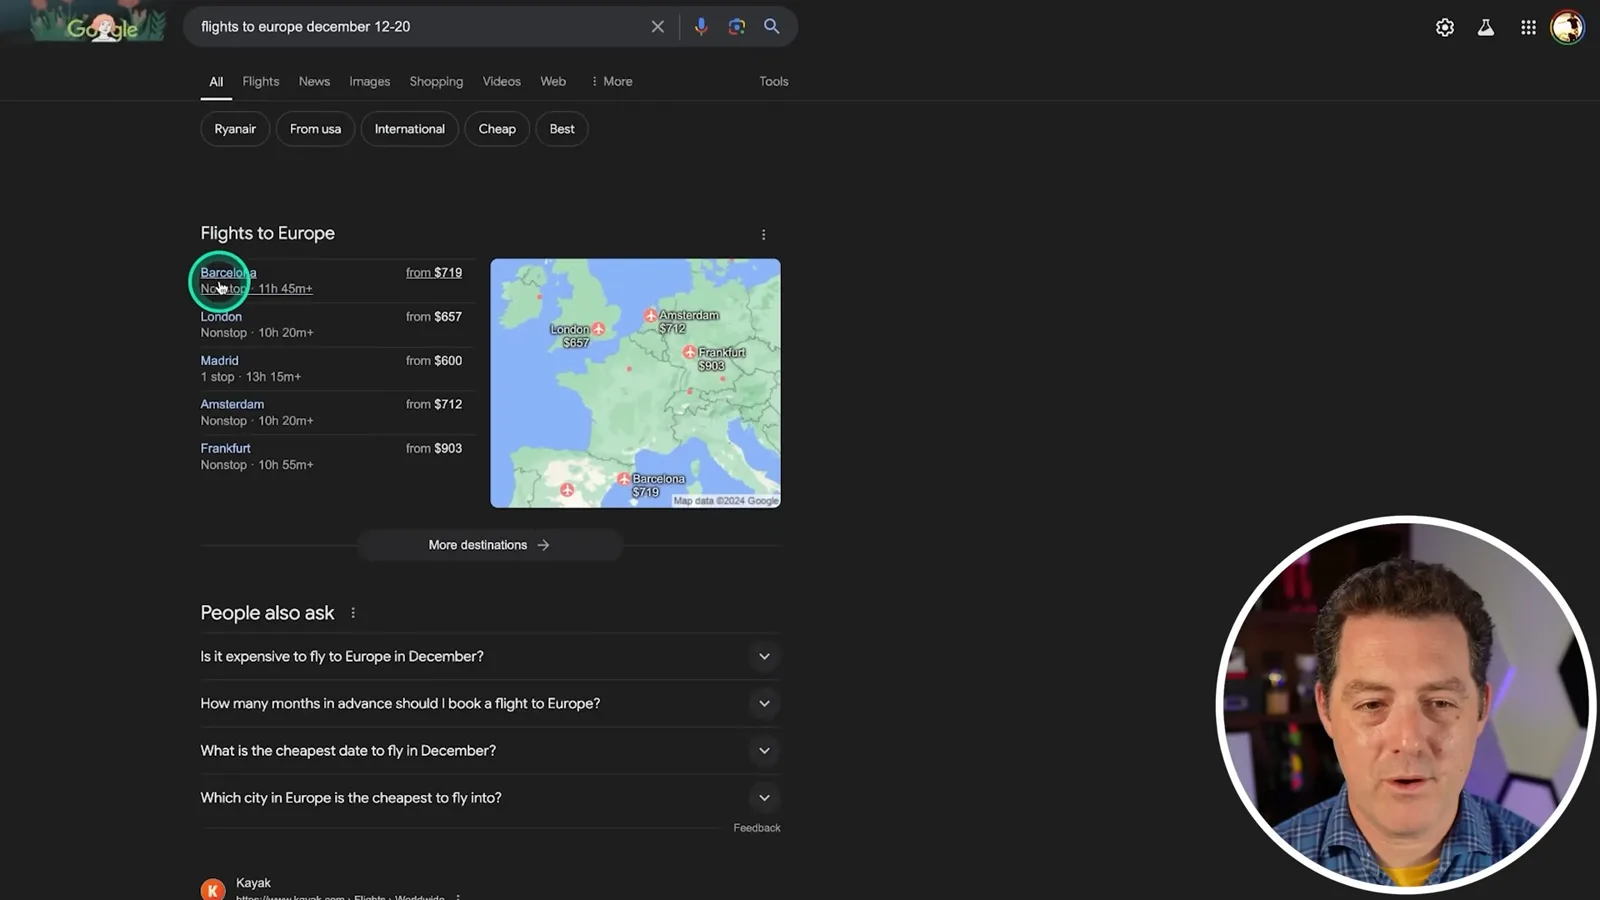The image size is (1600, 900).
Task: Click into the search query field
Action: point(420,27)
